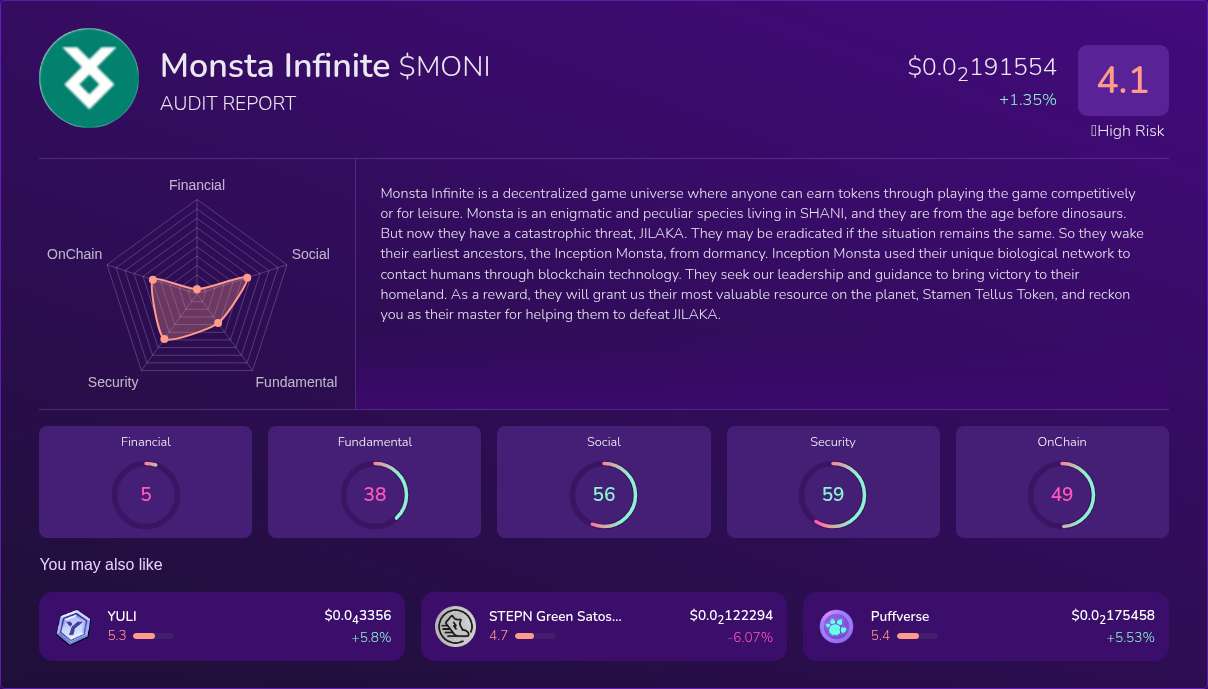Click the $MONI price showing +1.35%
The width and height of the screenshot is (1208, 689).
(x=982, y=68)
